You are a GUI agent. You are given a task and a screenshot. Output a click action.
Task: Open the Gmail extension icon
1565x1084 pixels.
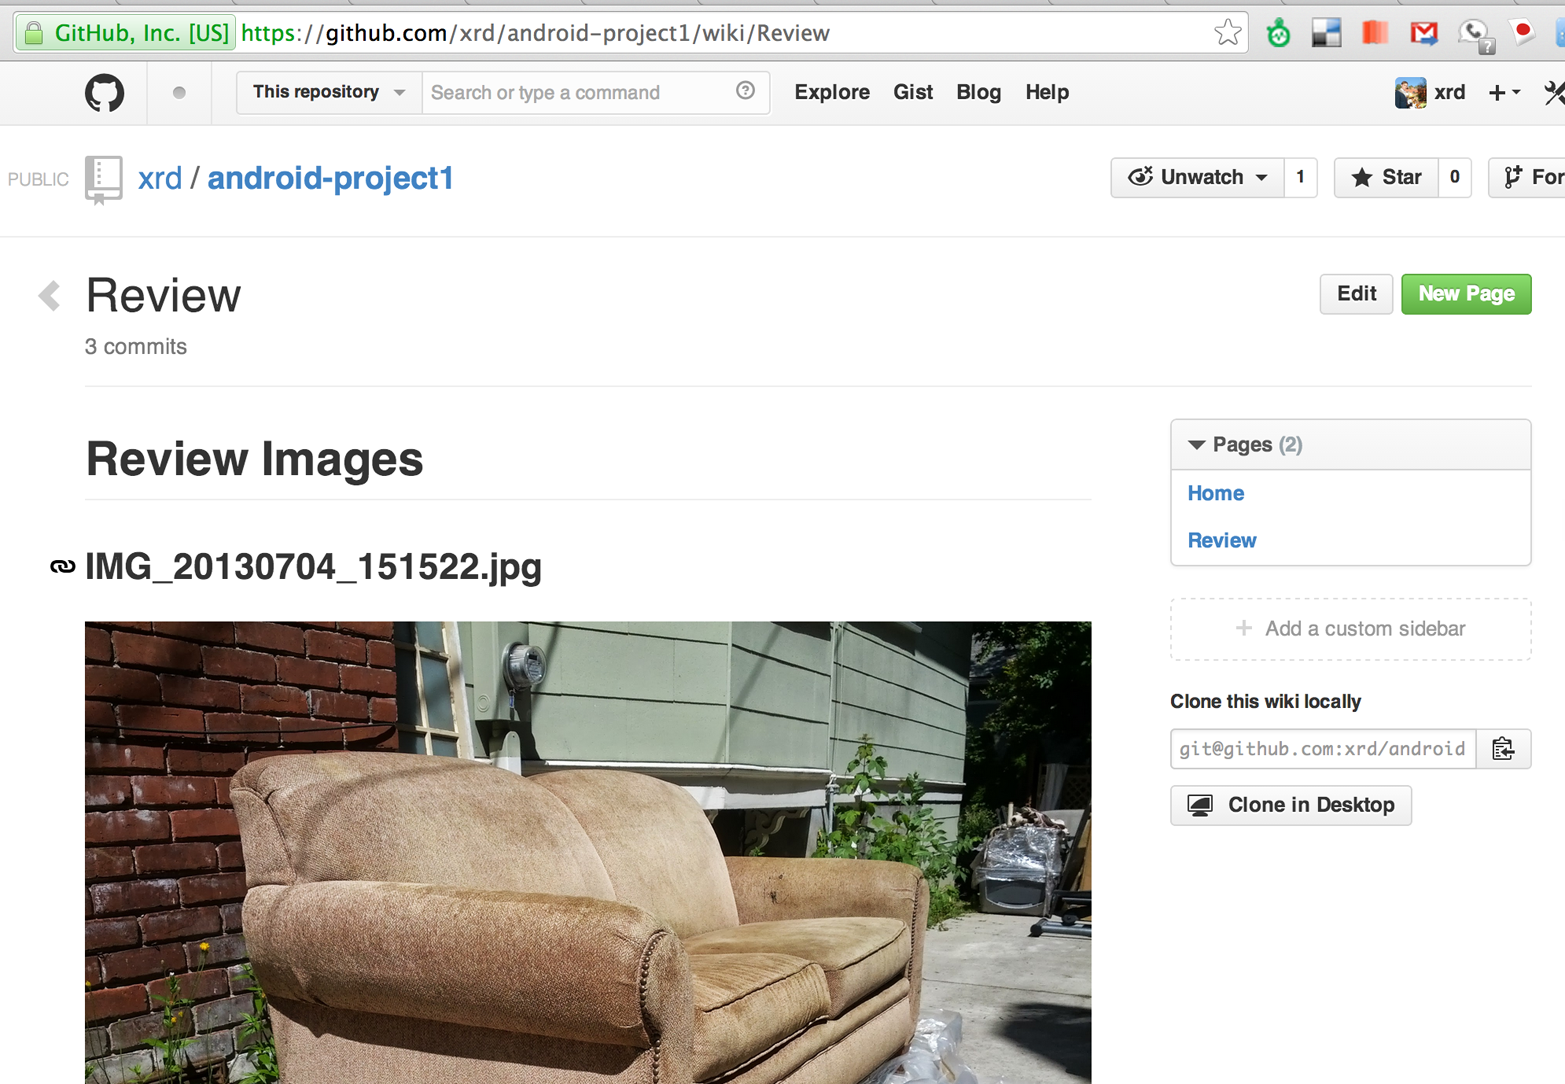click(x=1424, y=34)
